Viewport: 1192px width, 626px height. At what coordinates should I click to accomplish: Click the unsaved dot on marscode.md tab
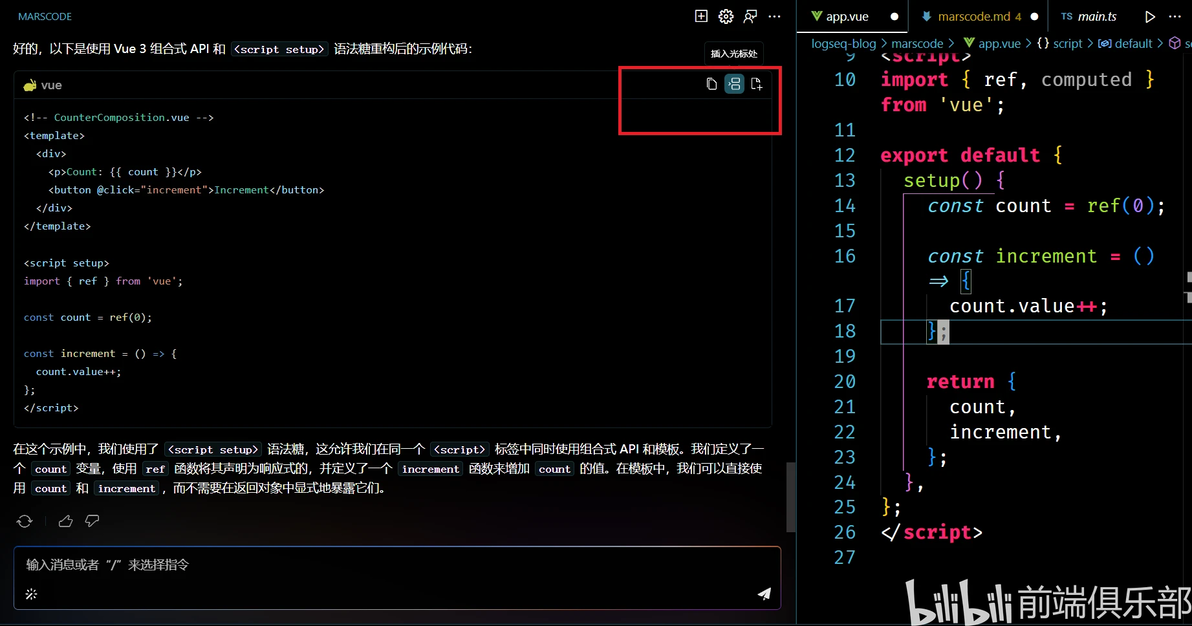[1034, 16]
